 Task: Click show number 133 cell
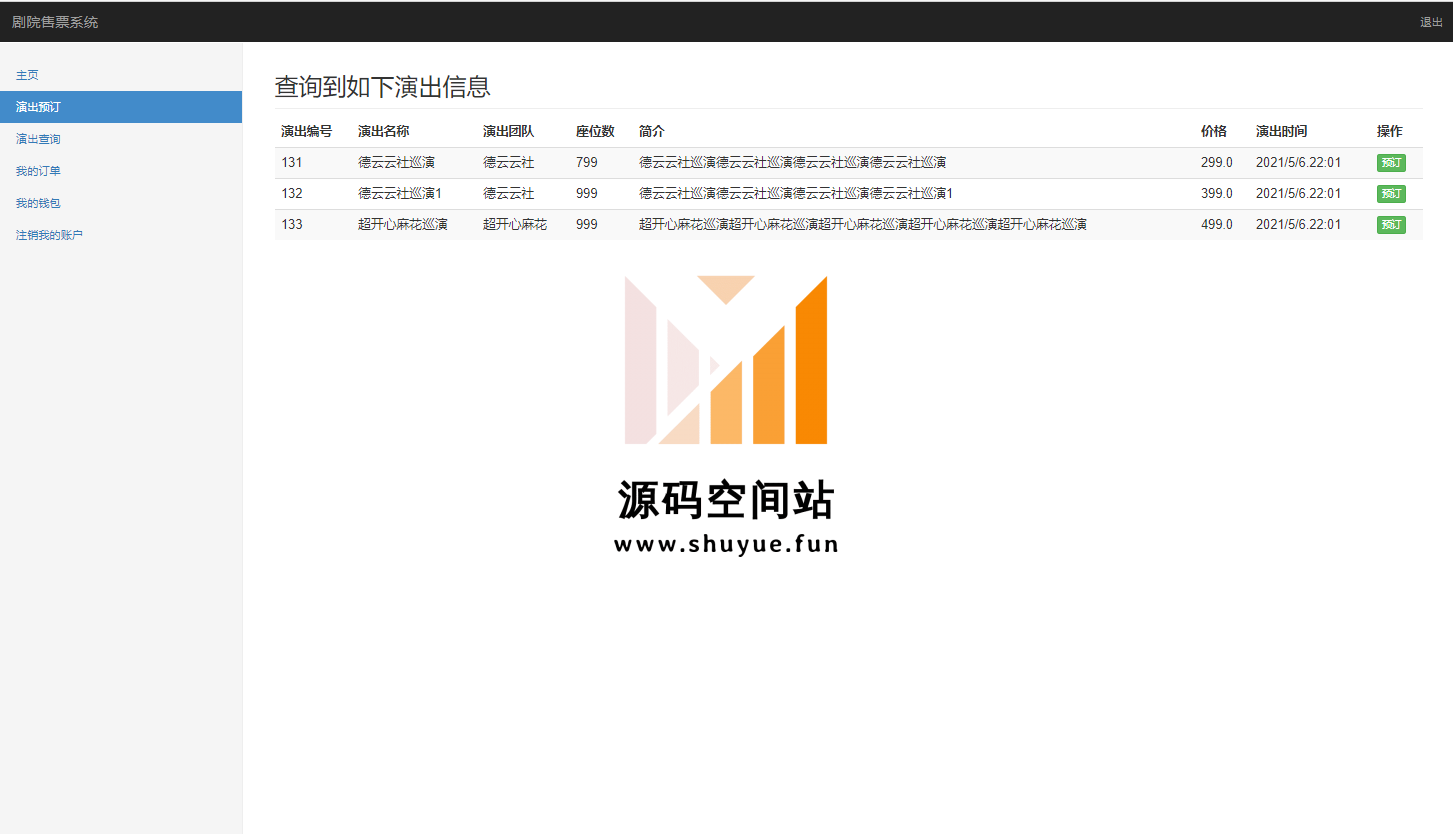coord(291,225)
